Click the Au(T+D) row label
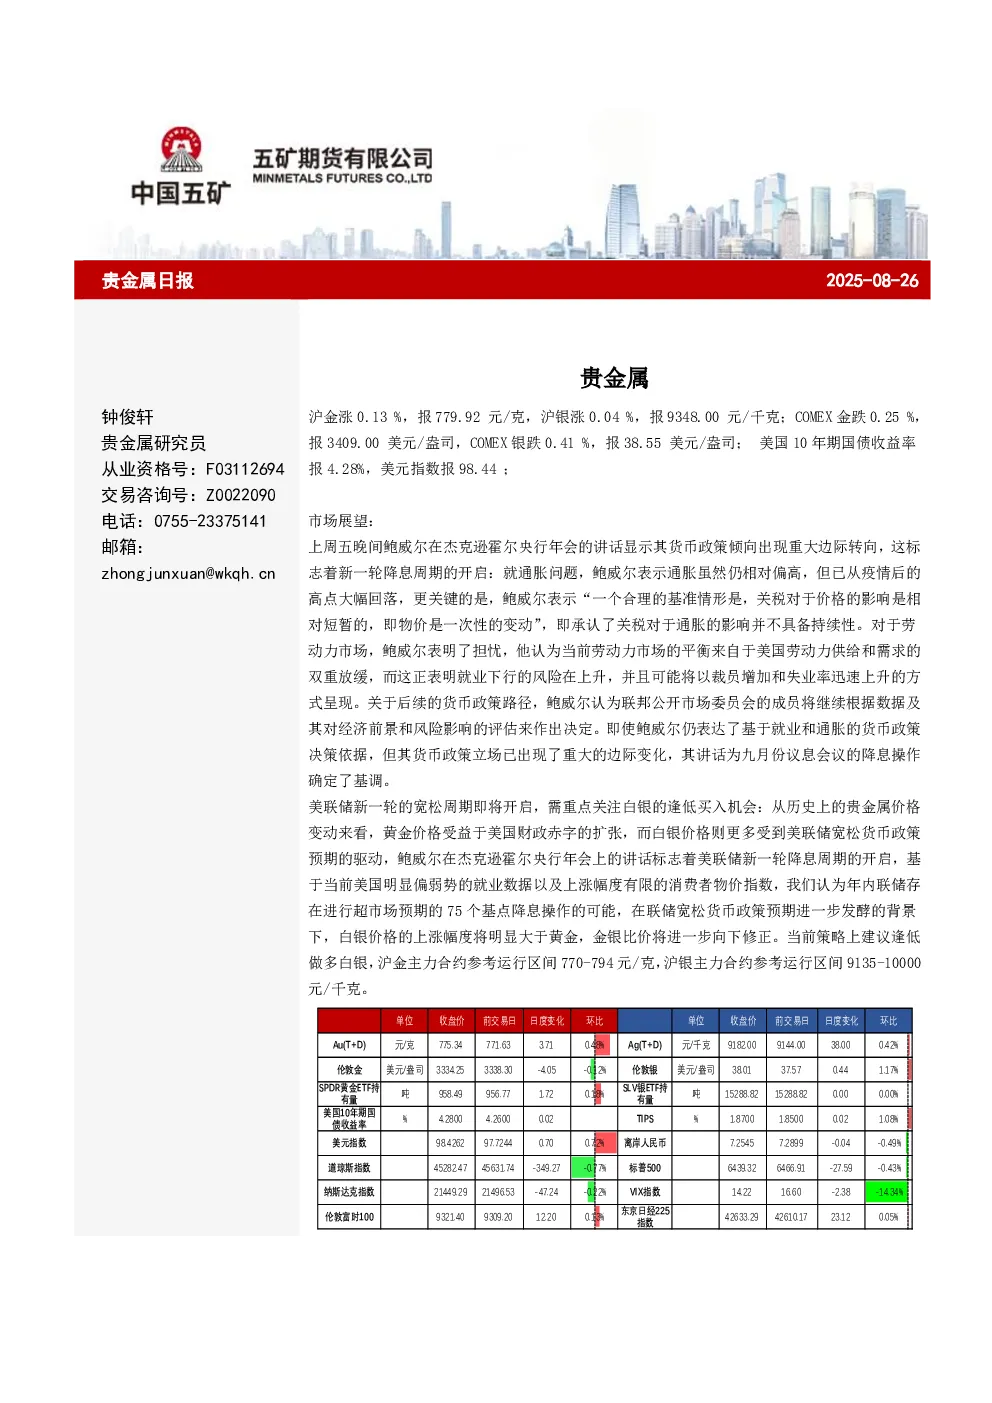Image resolution: width=992 pixels, height=1403 pixels. 349,1045
